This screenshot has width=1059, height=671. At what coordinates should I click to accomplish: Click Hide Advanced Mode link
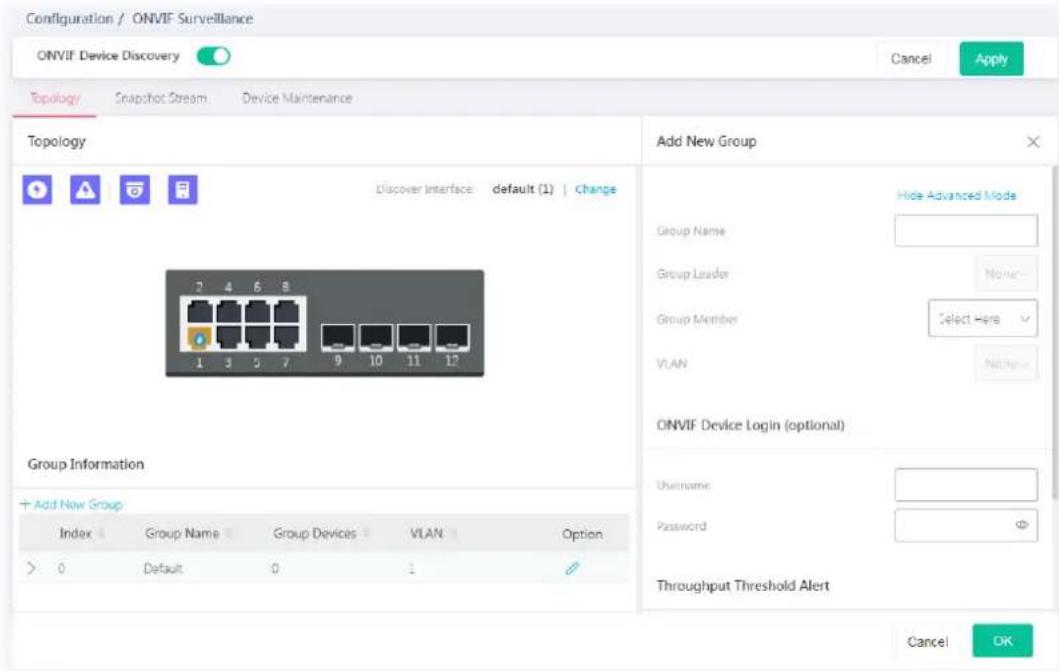[956, 195]
